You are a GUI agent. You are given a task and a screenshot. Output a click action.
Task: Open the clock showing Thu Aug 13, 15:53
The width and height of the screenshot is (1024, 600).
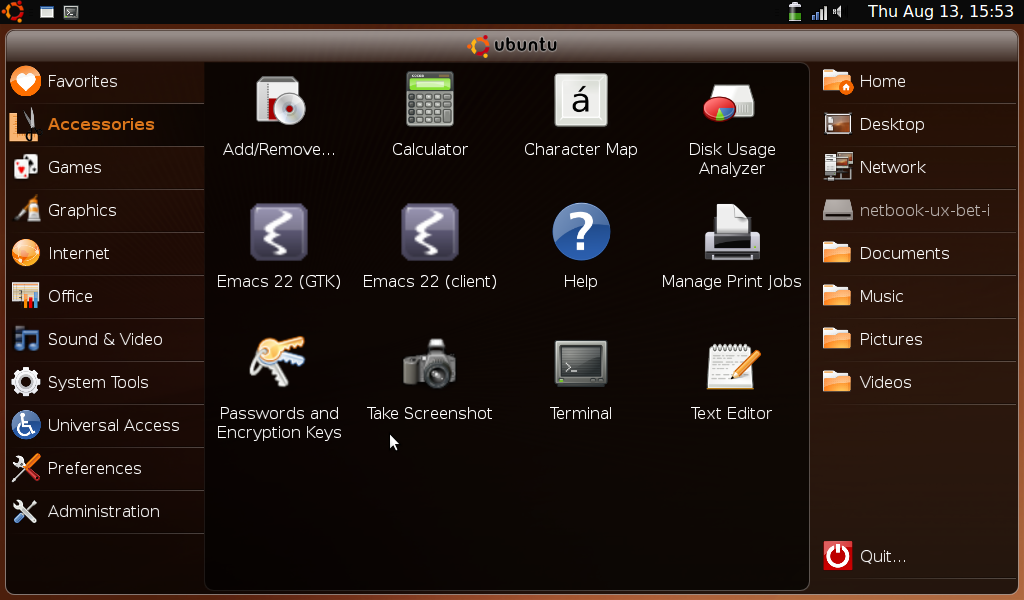coord(940,12)
